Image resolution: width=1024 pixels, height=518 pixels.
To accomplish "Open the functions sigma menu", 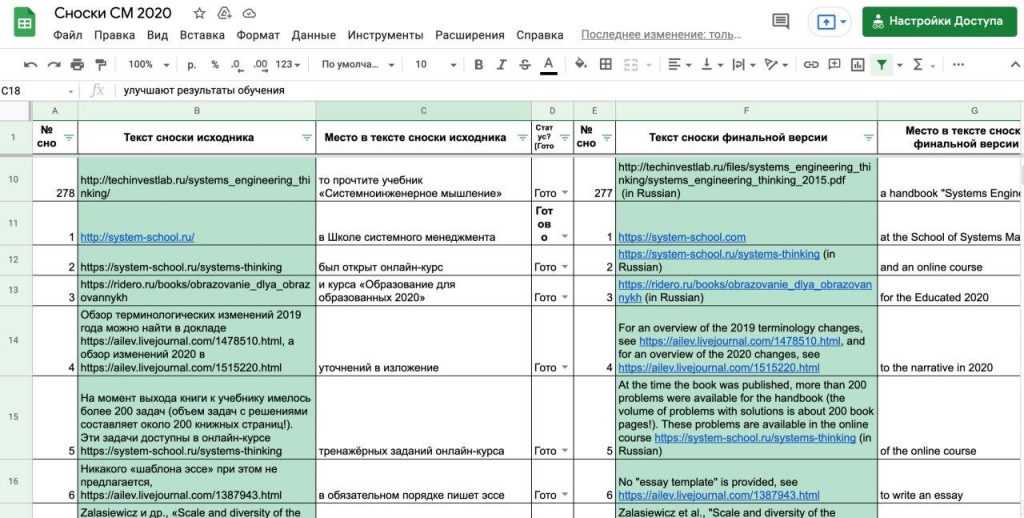I will pyautogui.click(x=918, y=65).
